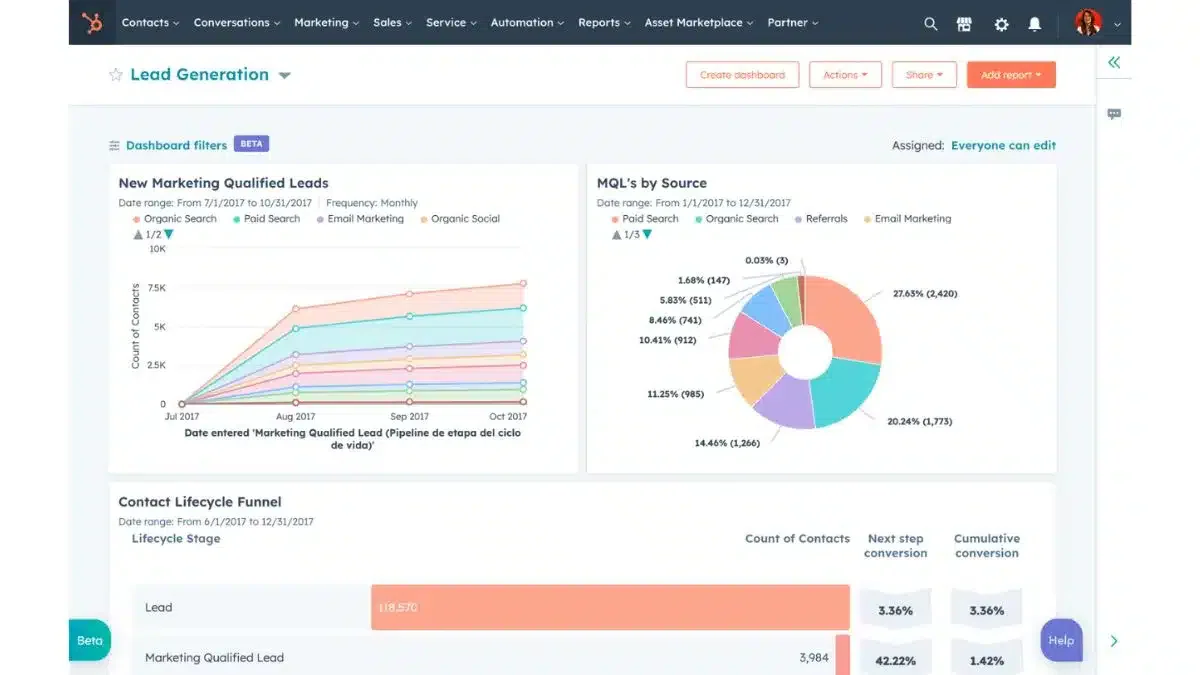Click Create dashboard button
The height and width of the screenshot is (675, 1200).
(742, 75)
